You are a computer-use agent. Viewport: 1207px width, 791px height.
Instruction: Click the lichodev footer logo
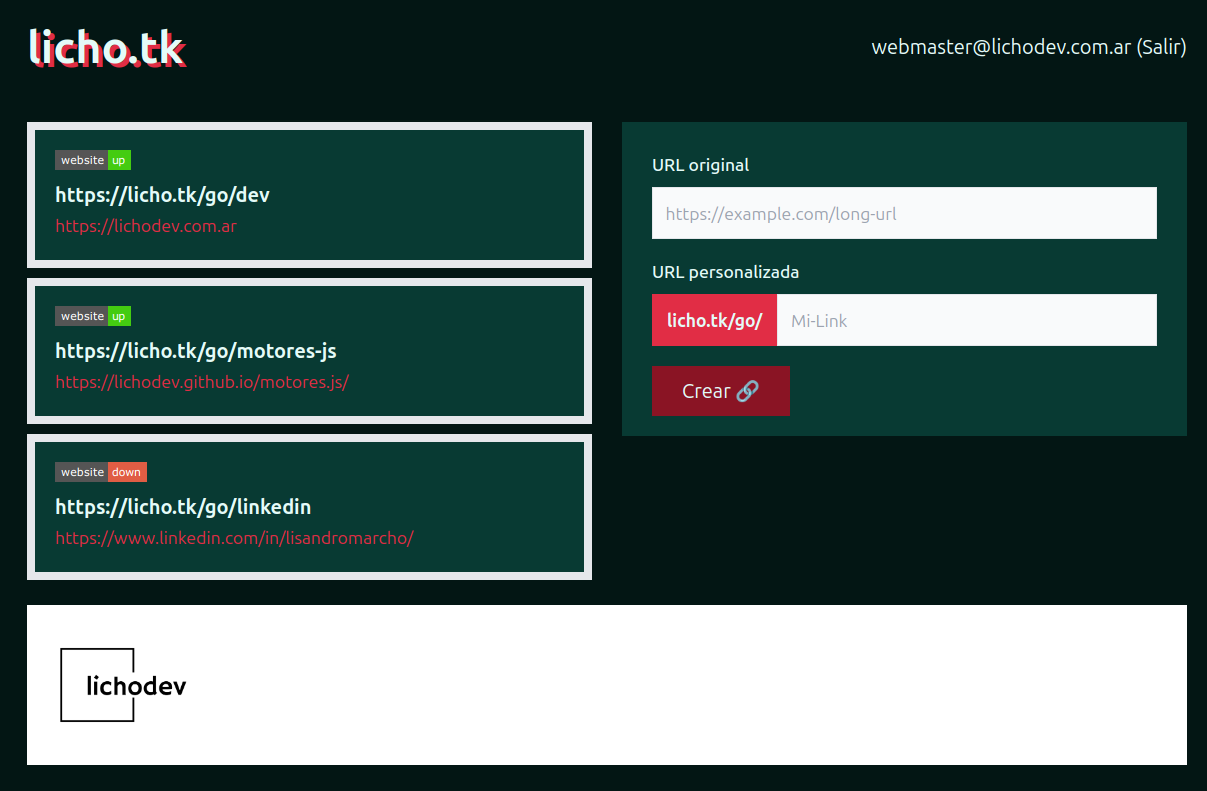[124, 685]
